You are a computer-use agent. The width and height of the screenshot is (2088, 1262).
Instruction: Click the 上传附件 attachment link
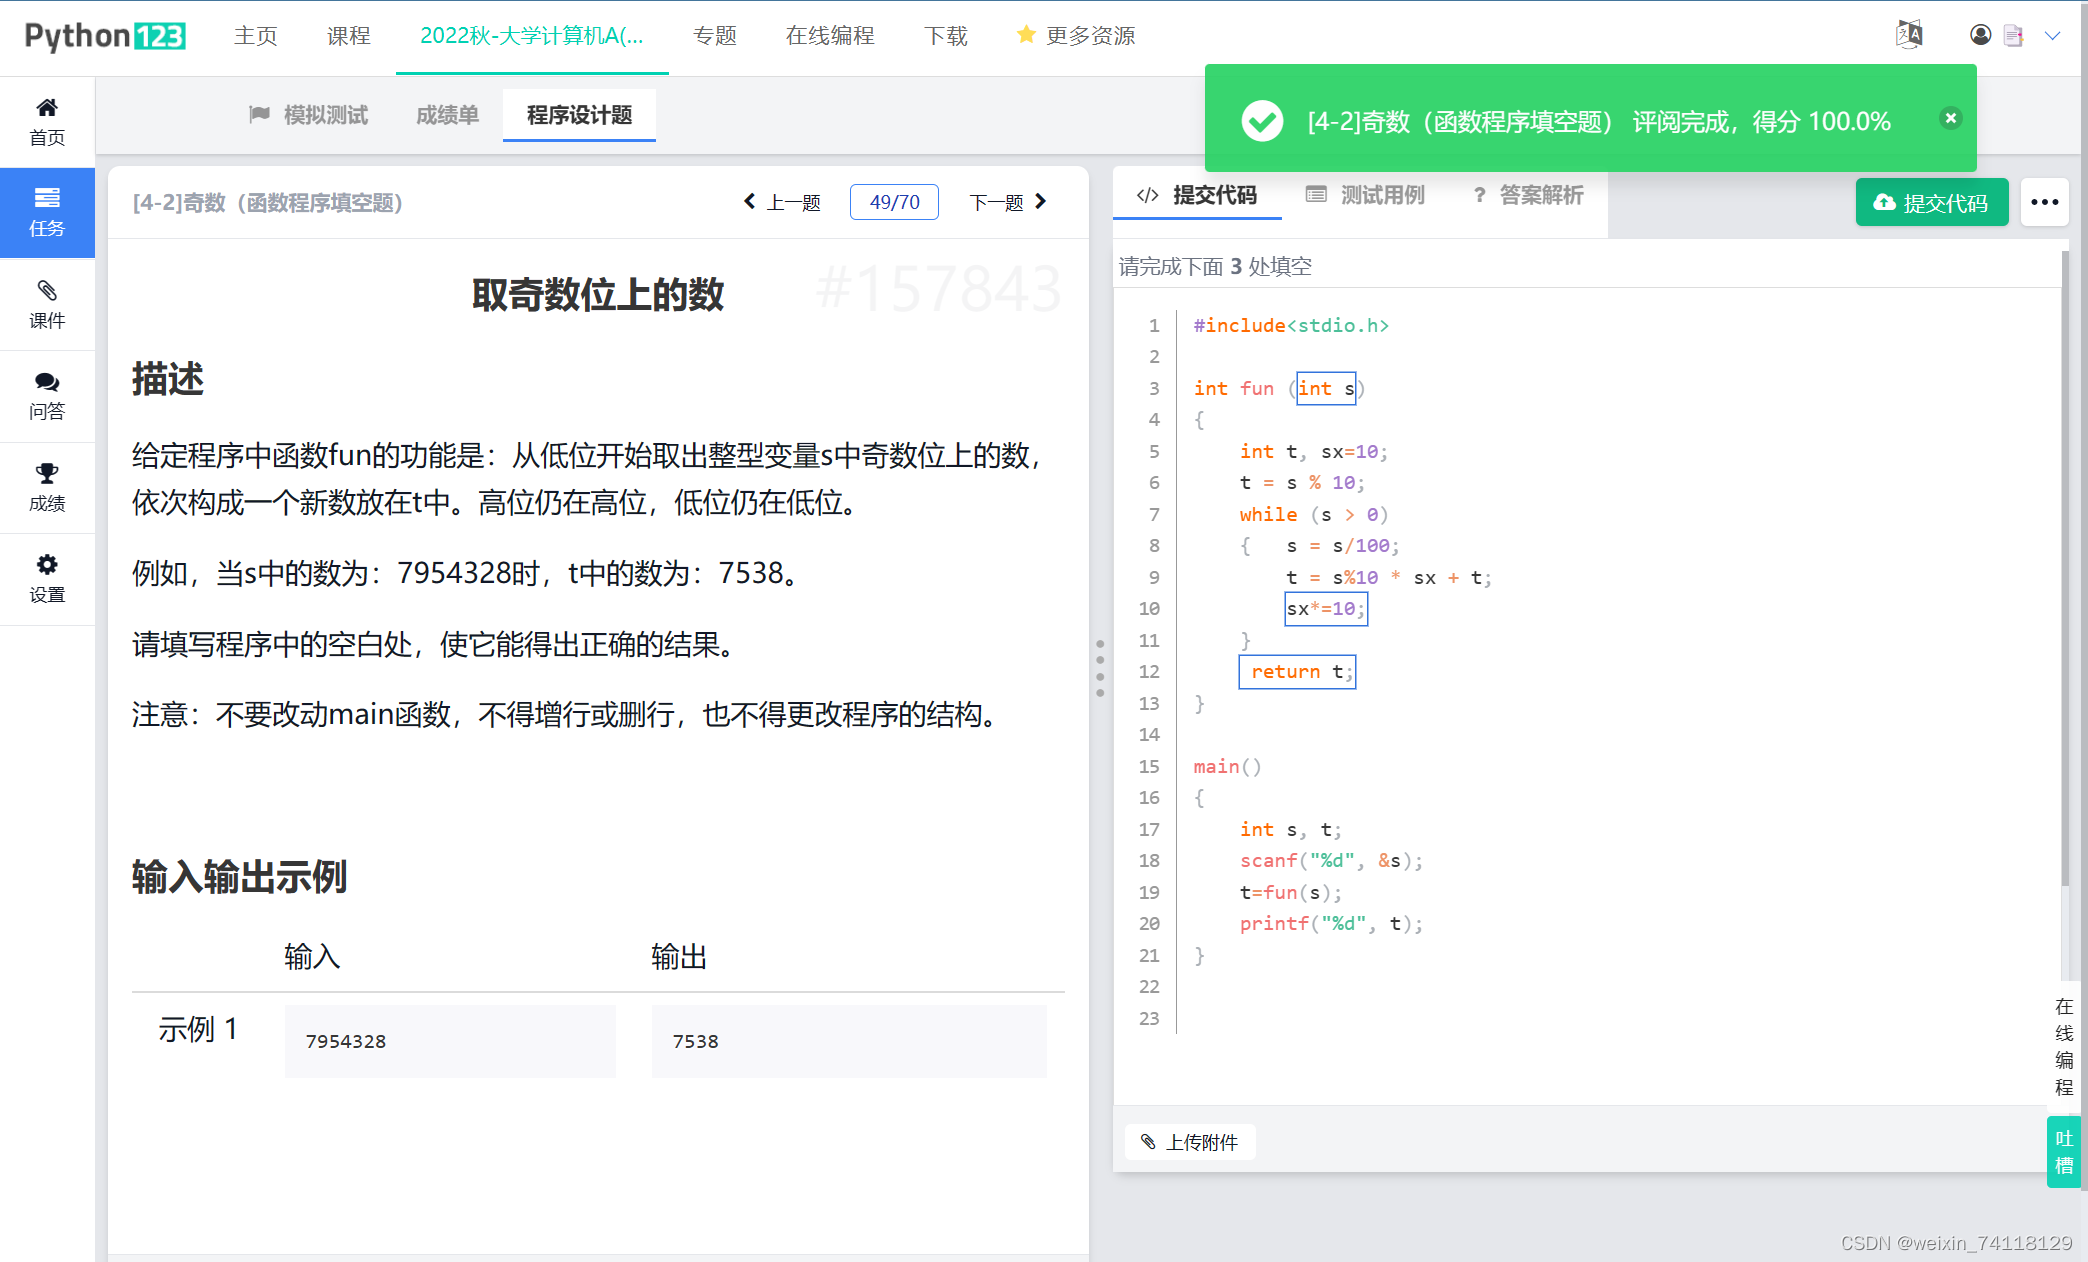[1190, 1142]
